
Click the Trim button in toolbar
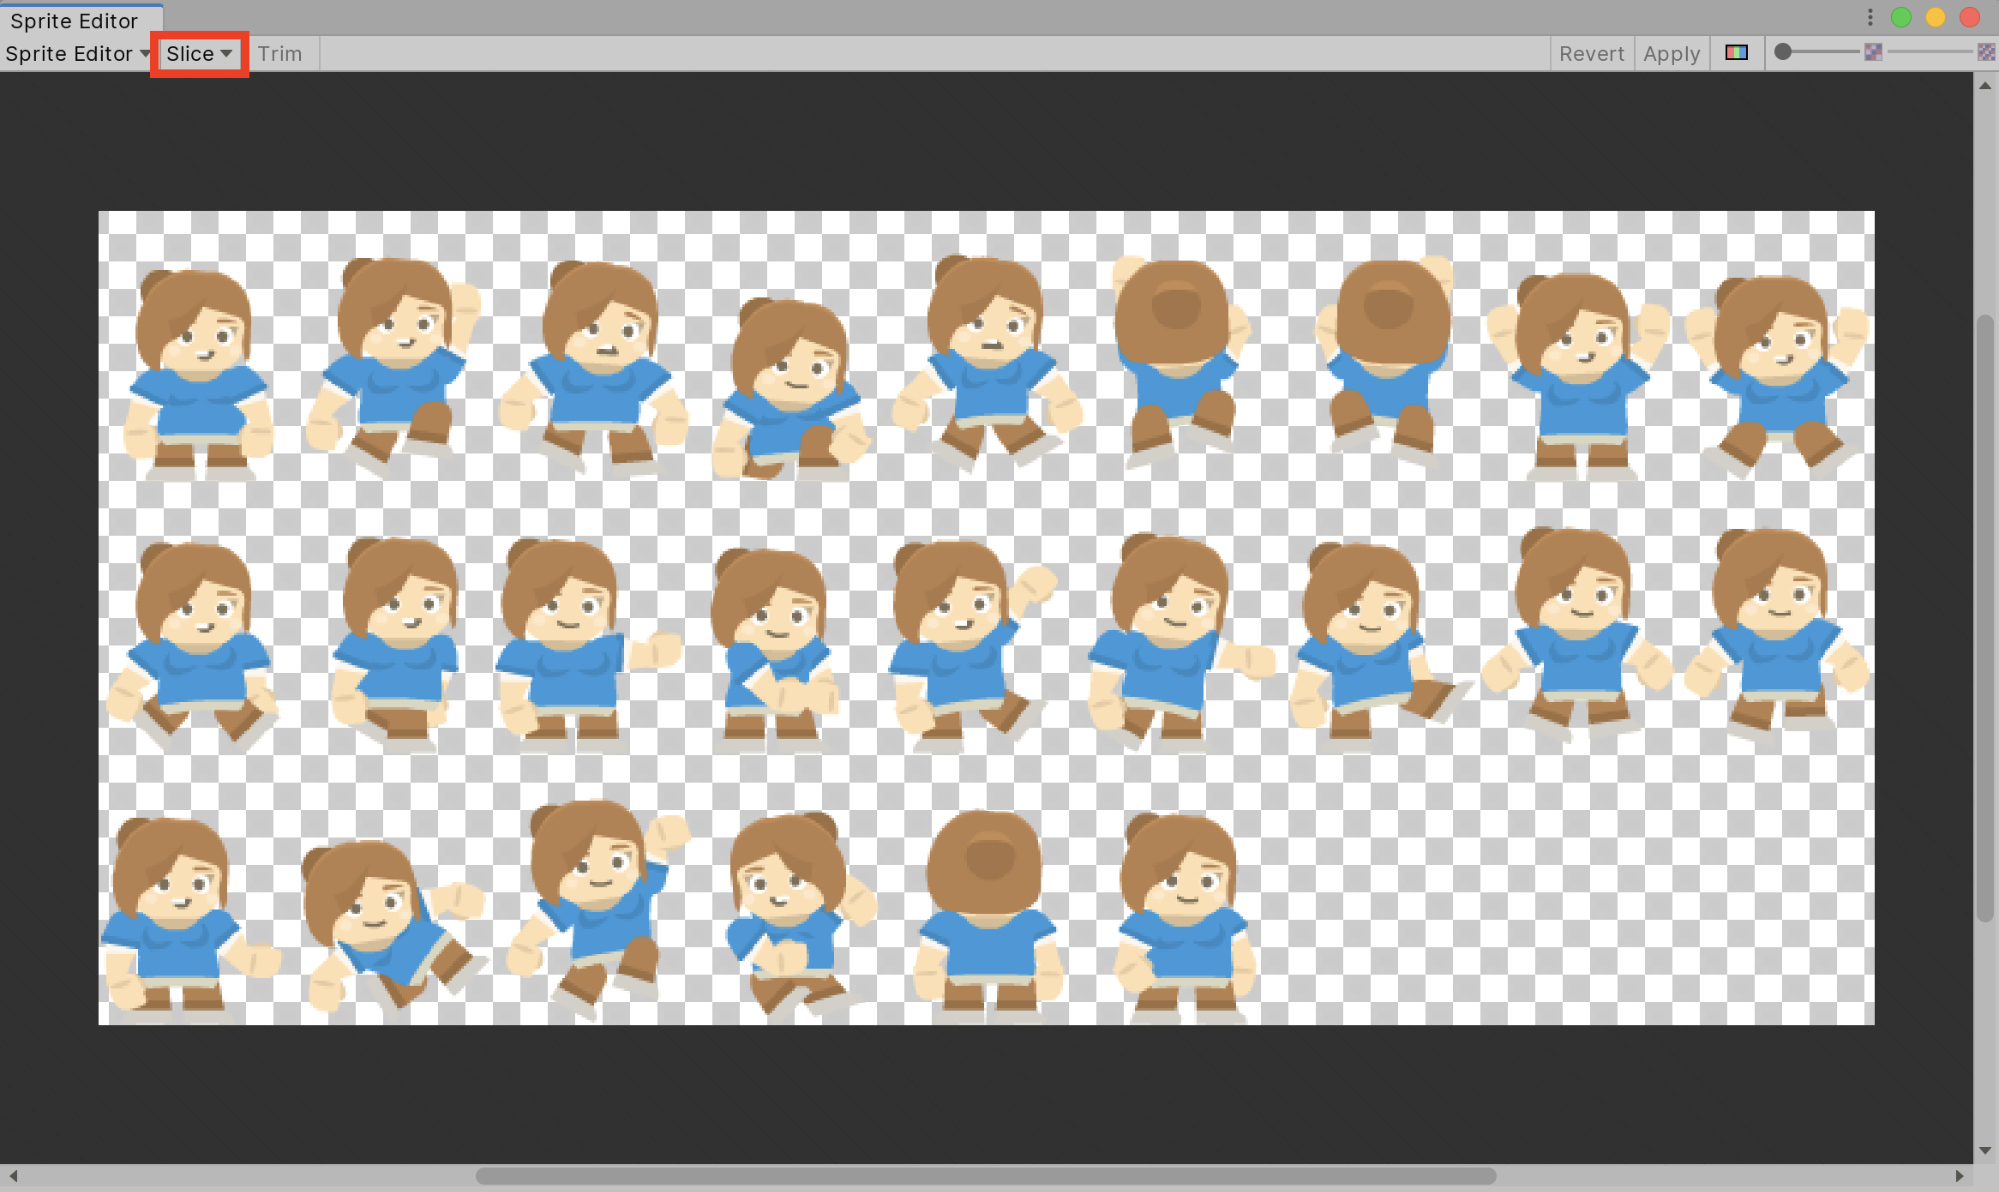coord(279,54)
